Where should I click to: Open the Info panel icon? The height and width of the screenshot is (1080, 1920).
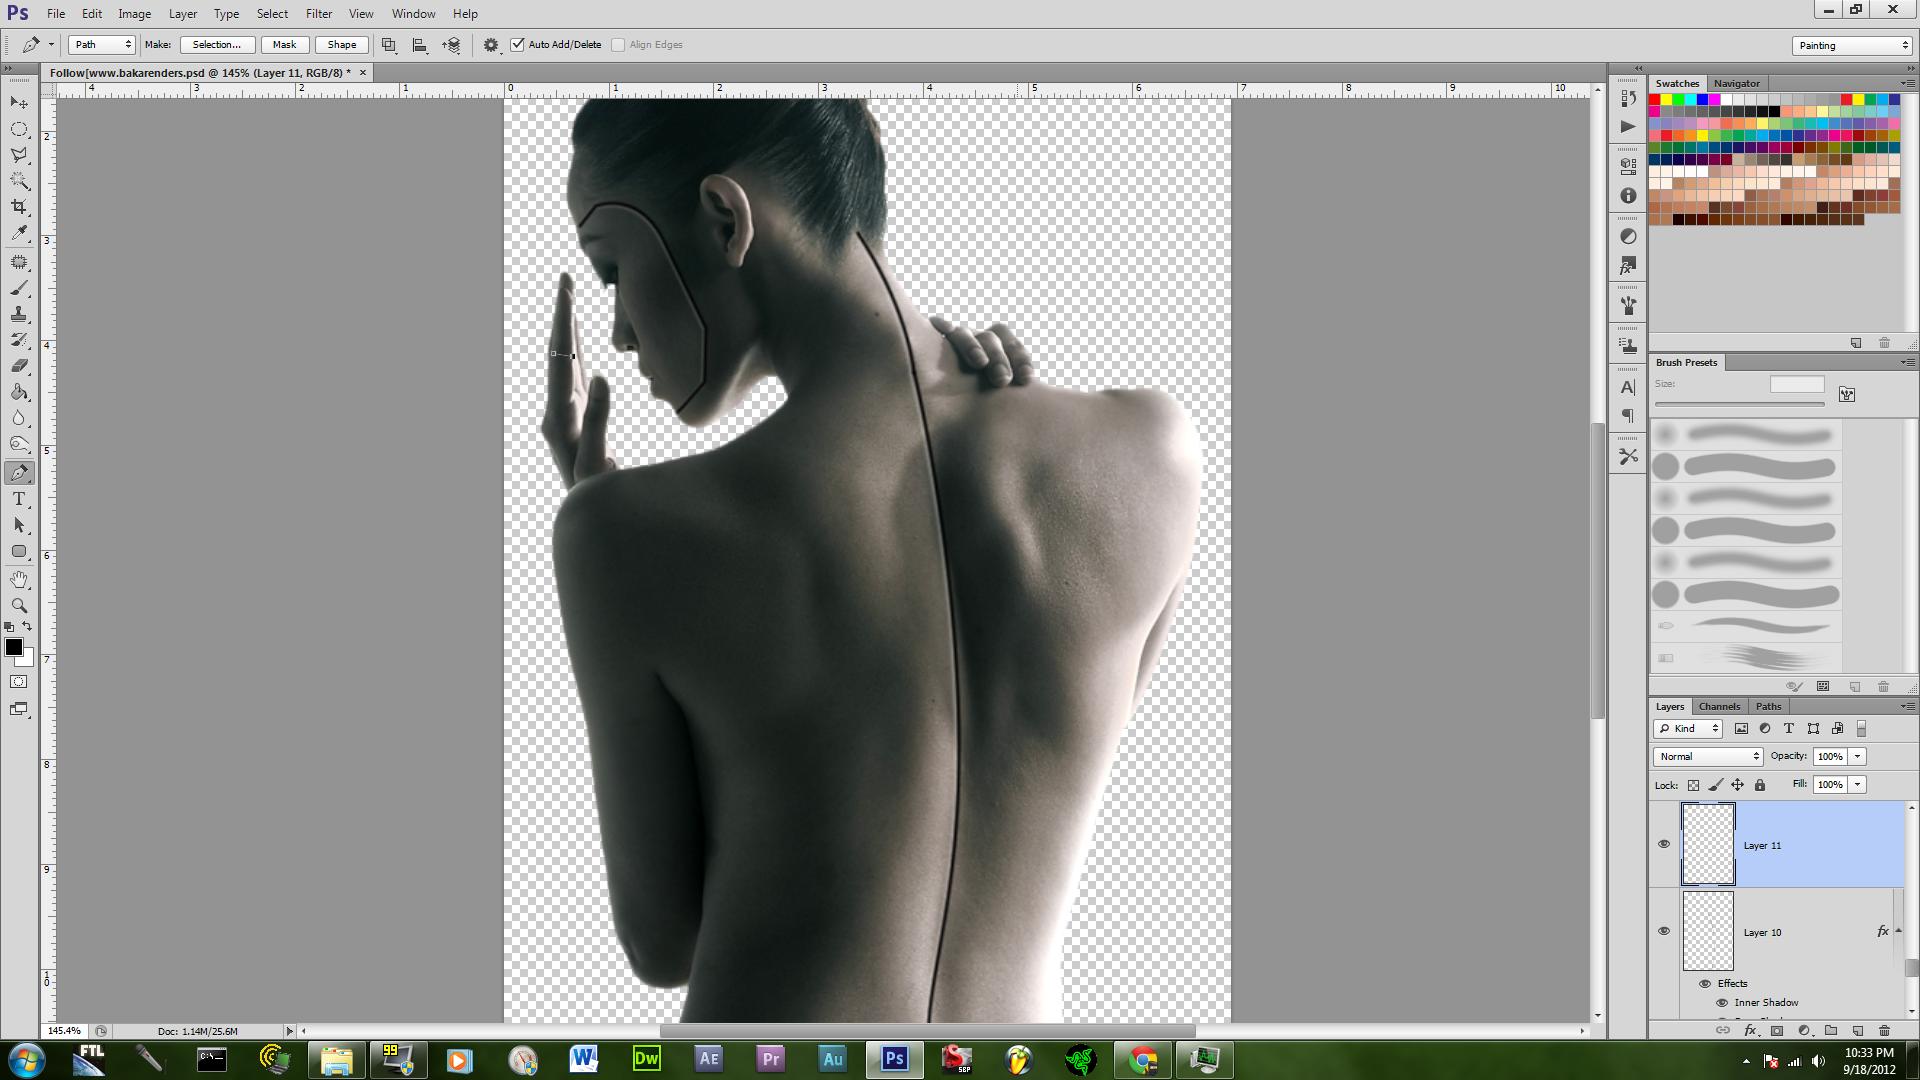click(x=1628, y=196)
